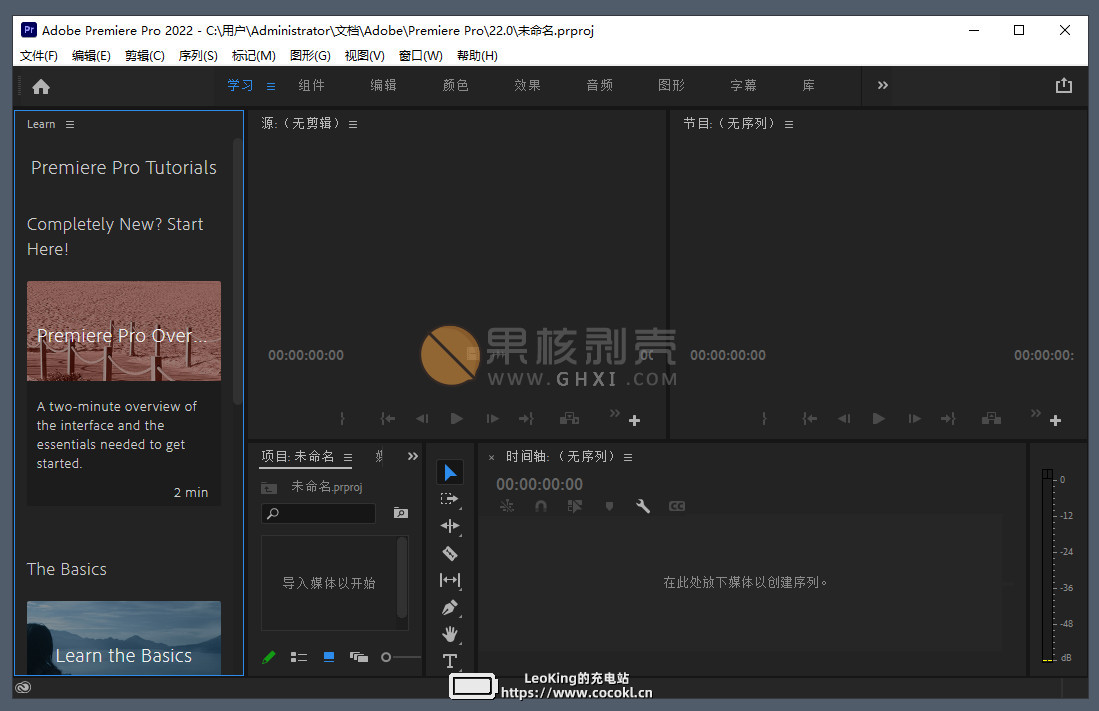The height and width of the screenshot is (711, 1099).
Task: Click Source monitor Play button
Action: pyautogui.click(x=457, y=419)
